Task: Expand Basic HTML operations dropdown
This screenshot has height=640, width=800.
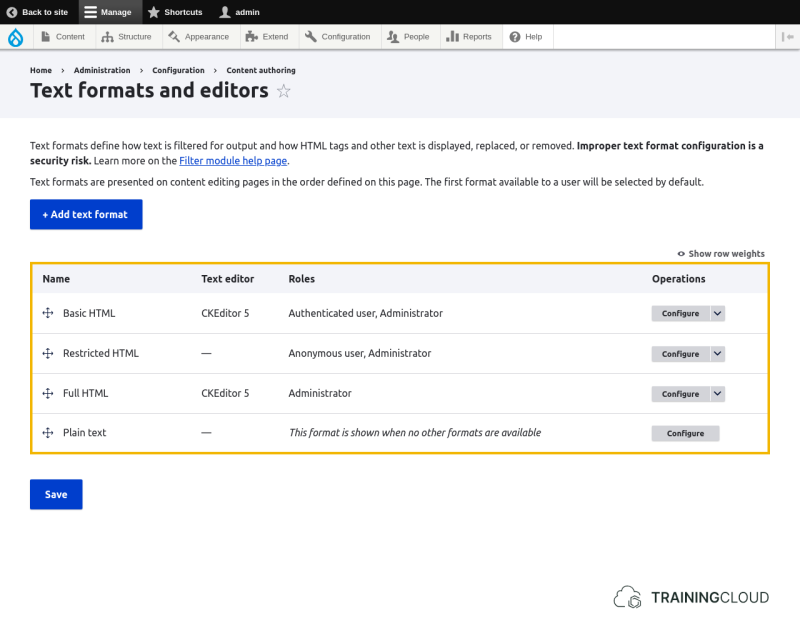Action: click(717, 313)
